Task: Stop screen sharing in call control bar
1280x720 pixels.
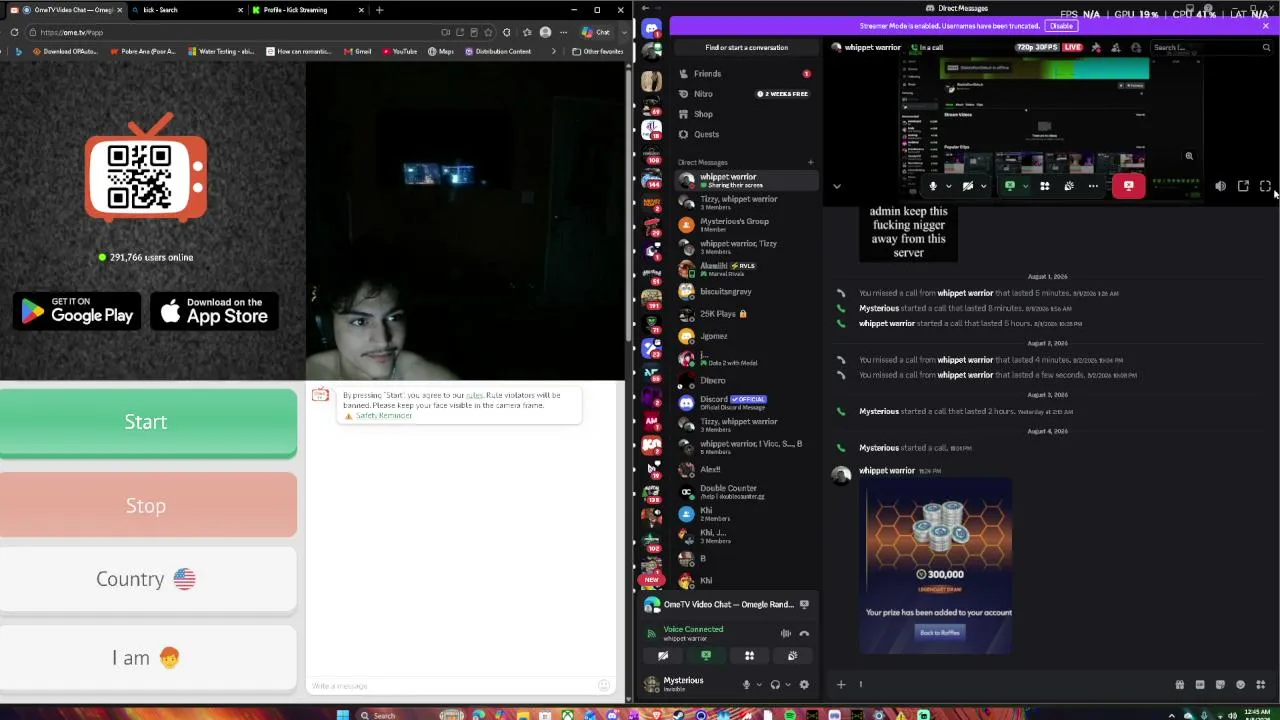Action: pos(1010,186)
